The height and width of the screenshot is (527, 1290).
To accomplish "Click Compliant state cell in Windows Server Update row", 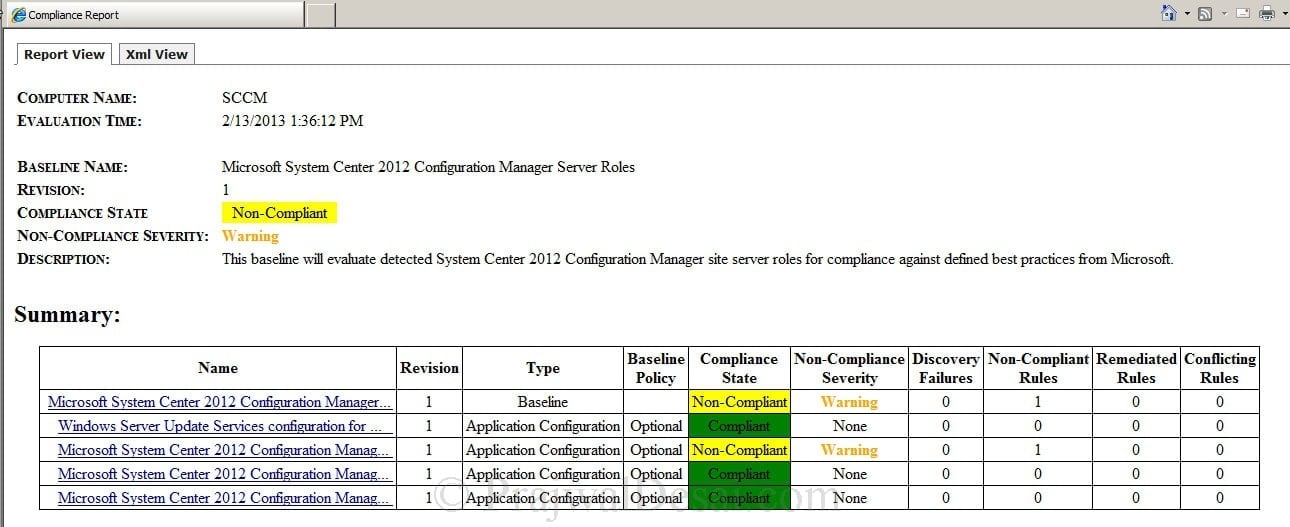I will [739, 426].
